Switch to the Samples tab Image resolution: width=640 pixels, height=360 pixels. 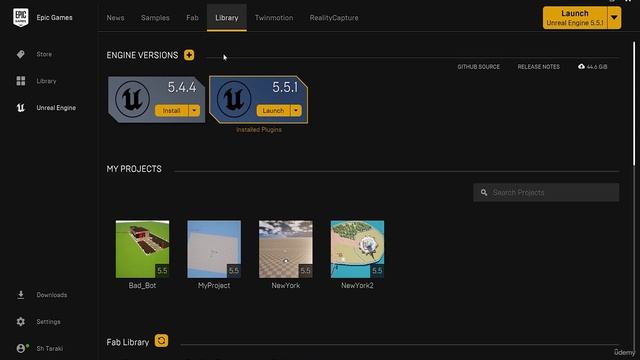click(155, 18)
